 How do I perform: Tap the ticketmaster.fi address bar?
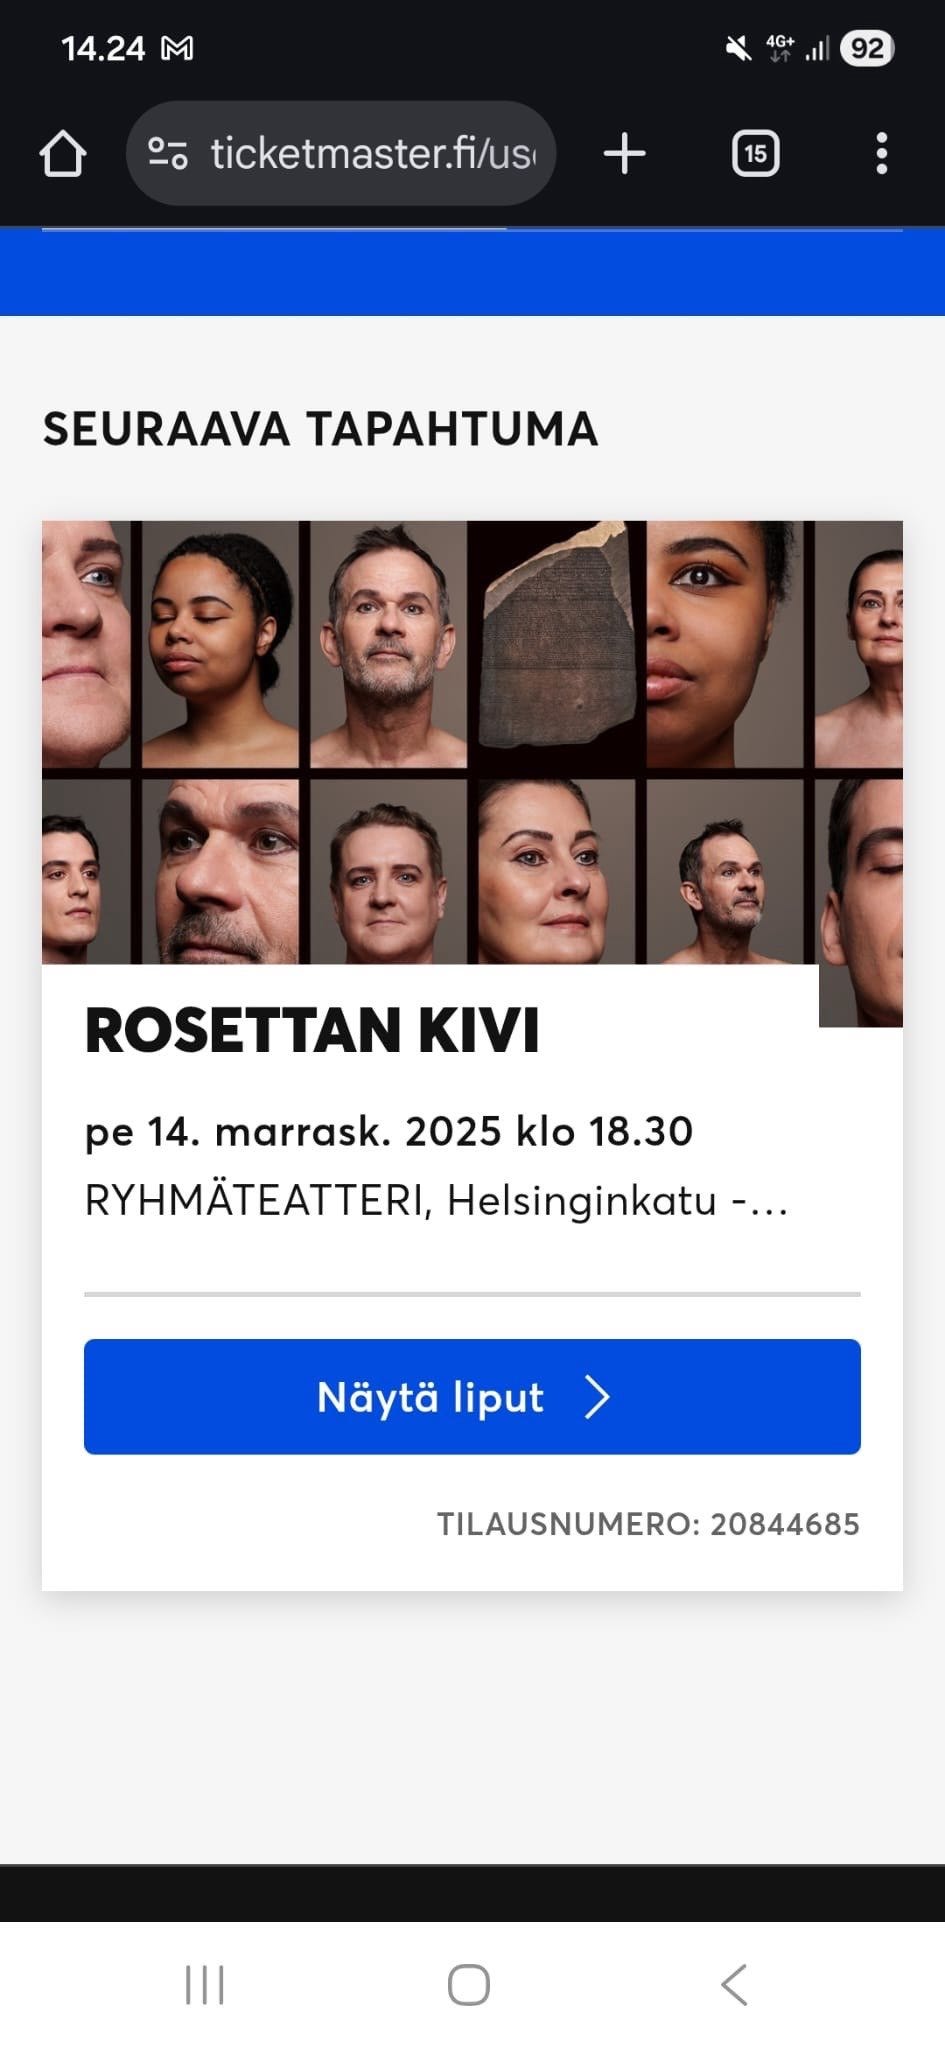click(x=370, y=152)
